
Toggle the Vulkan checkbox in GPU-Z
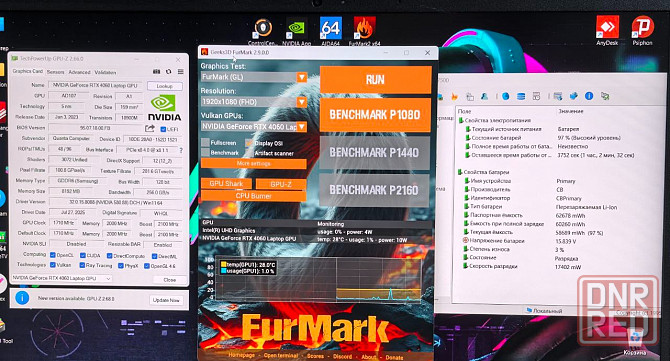[53, 265]
